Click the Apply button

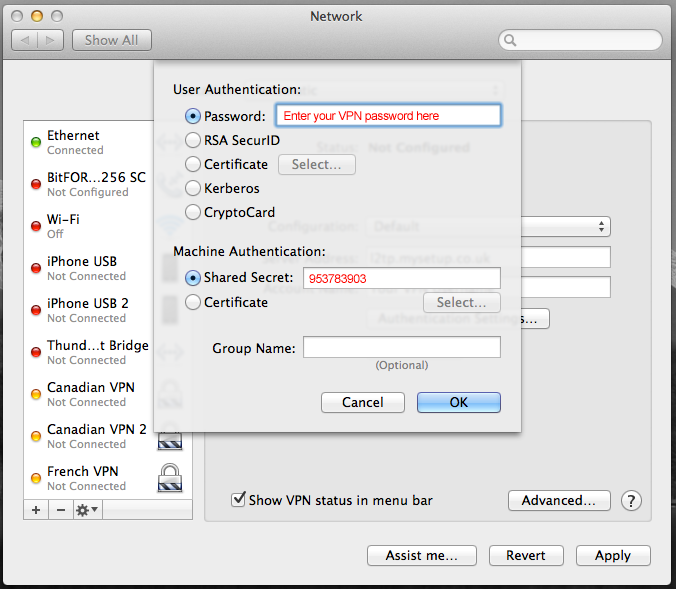613,555
